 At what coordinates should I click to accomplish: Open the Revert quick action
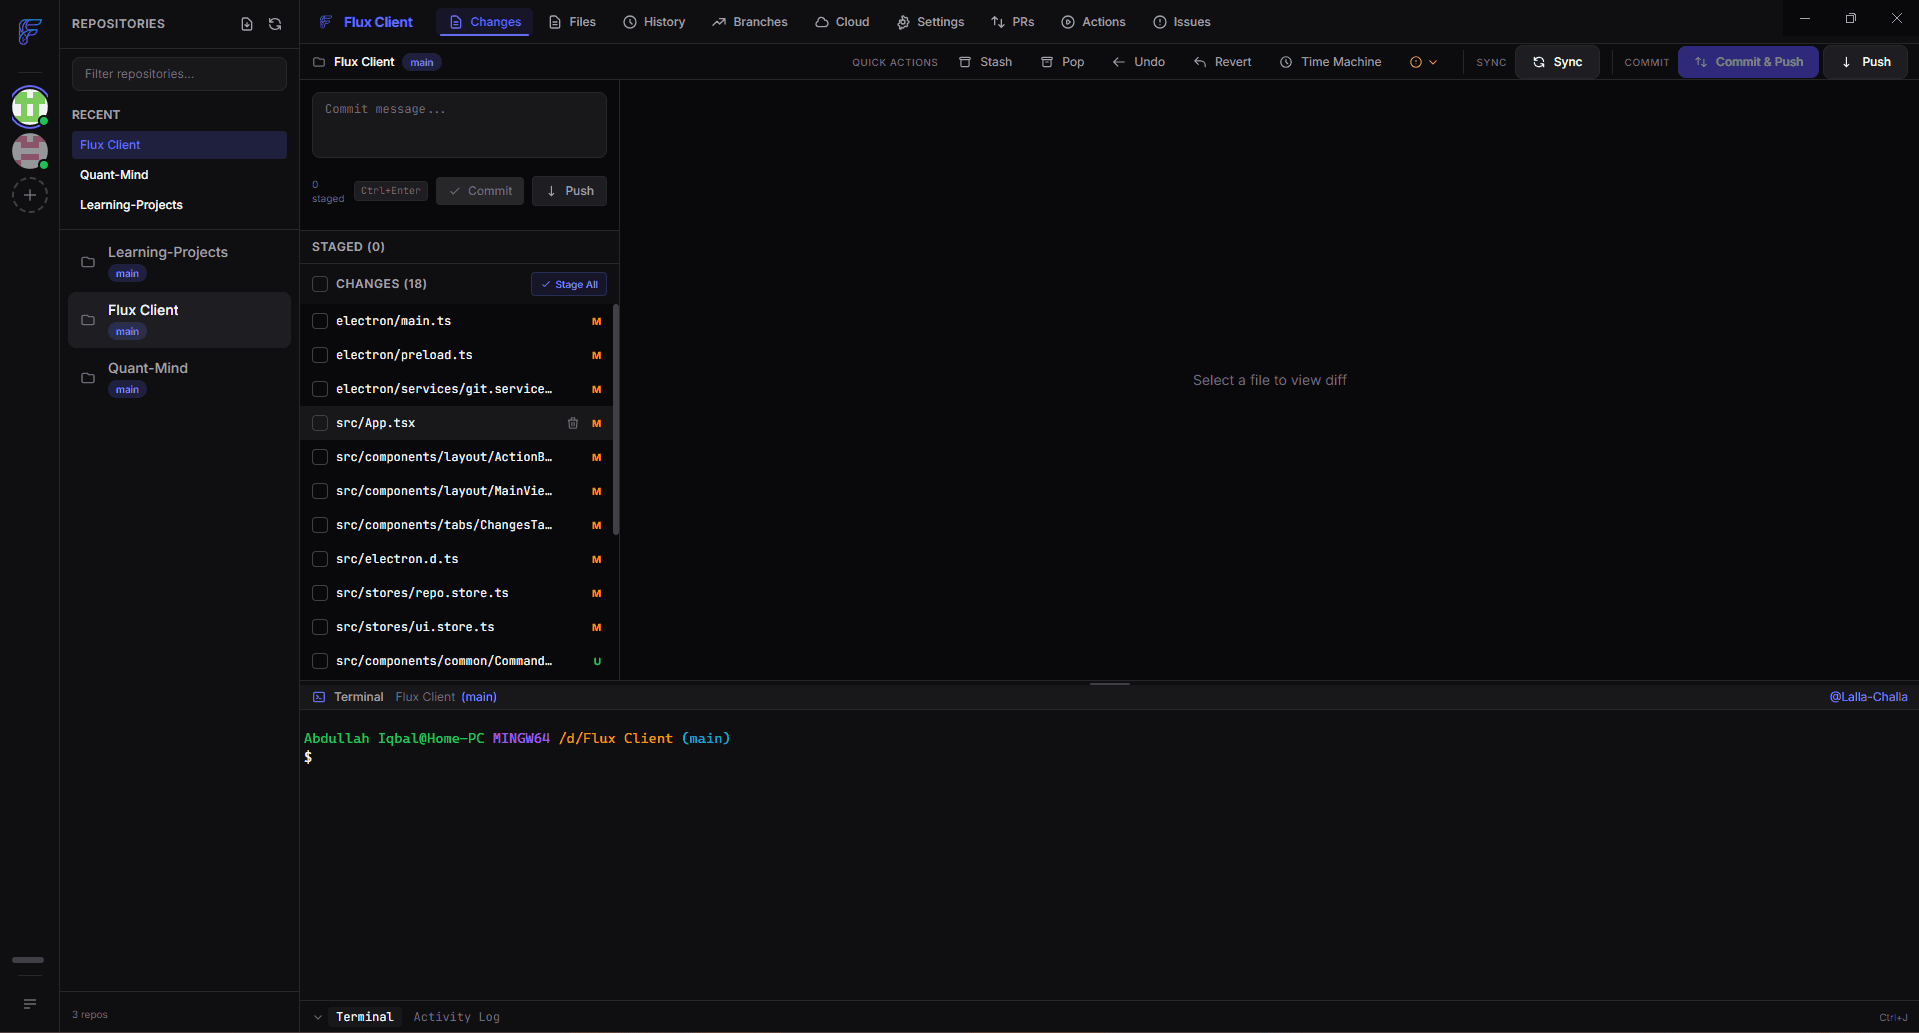pos(1222,61)
